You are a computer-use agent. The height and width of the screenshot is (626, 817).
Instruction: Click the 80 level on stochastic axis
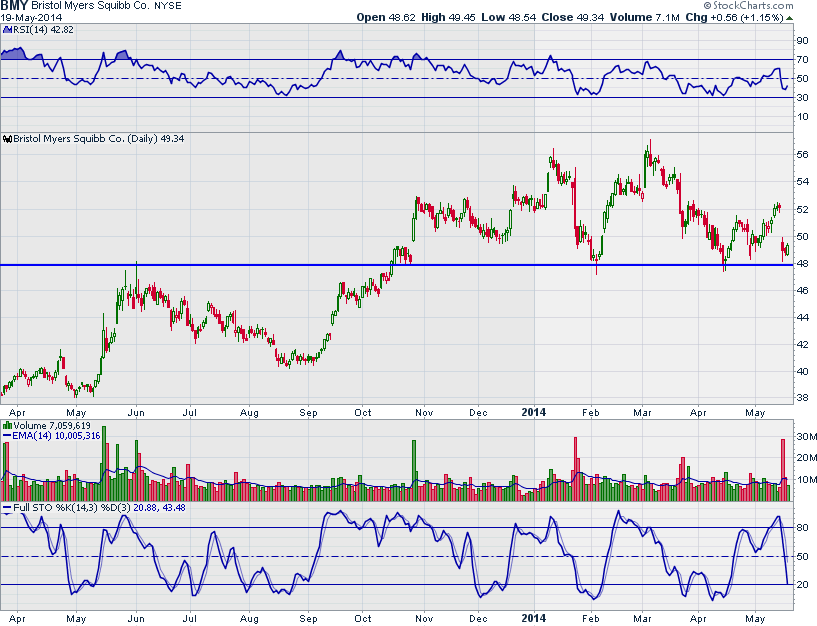click(x=803, y=527)
